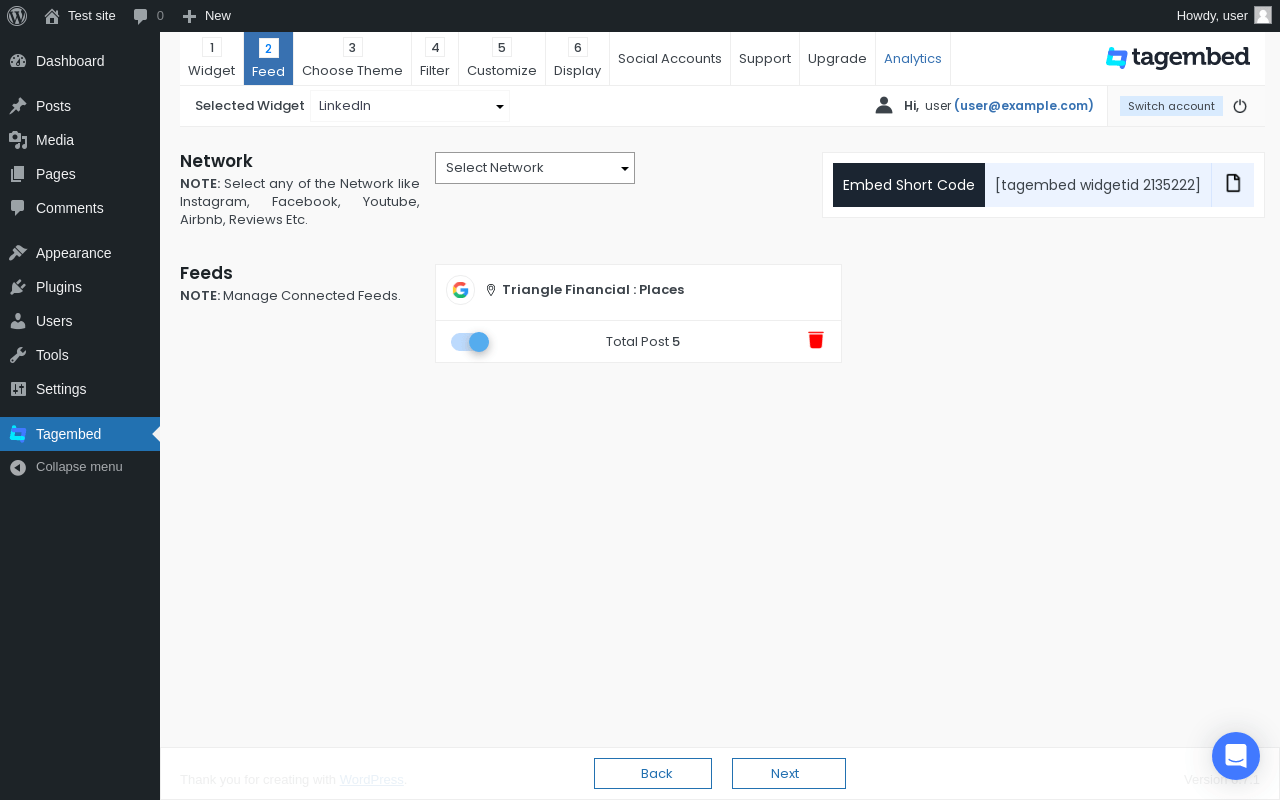Open the Select Network dropdown

(x=535, y=168)
